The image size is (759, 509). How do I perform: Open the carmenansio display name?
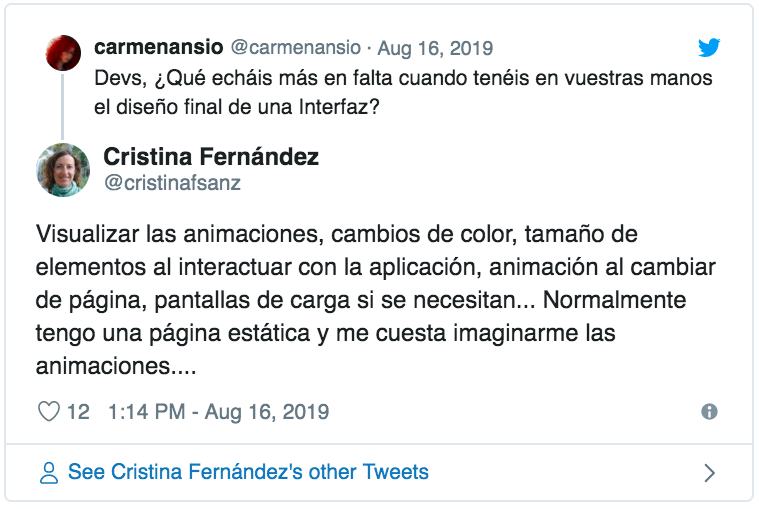click(159, 47)
